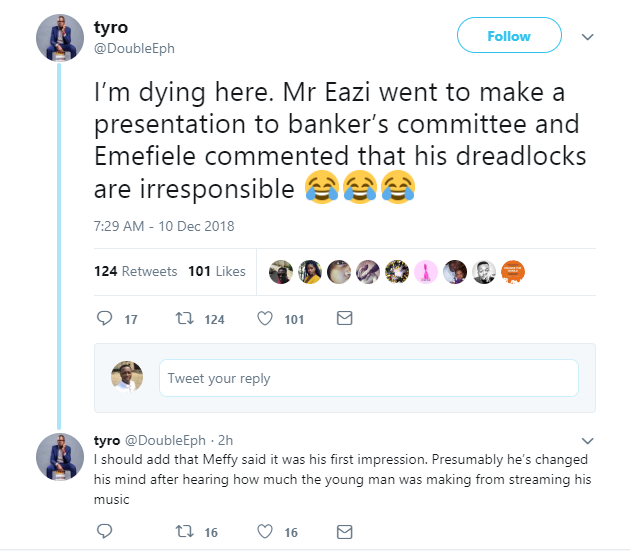Viewport: 630px width, 551px height.
Task: Reply to the follow-up tweet
Action: pyautogui.click(x=105, y=532)
